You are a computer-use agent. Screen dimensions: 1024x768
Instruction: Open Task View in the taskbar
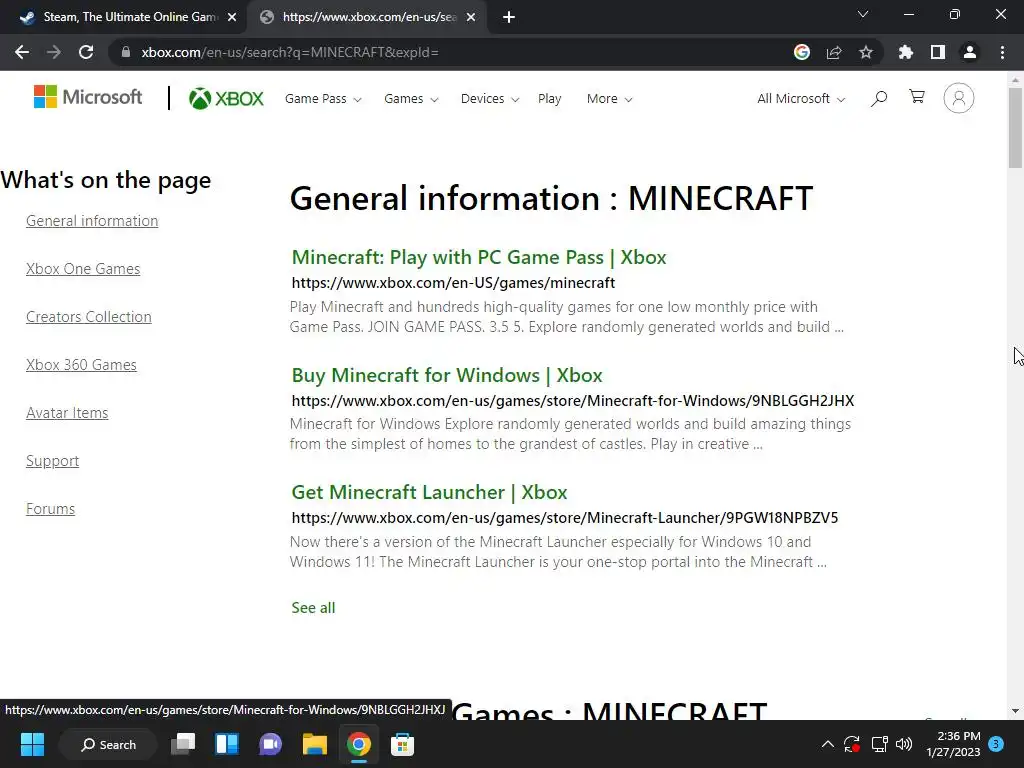coord(183,744)
